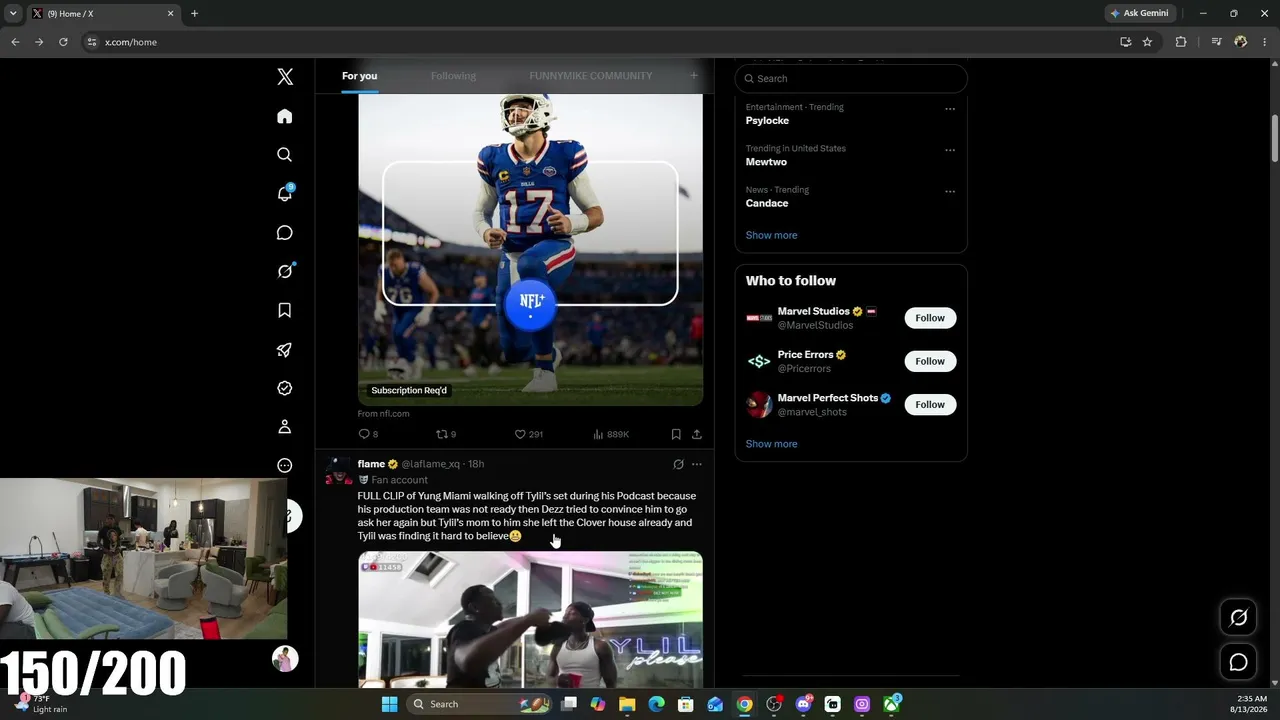Repost the NFL post
The width and height of the screenshot is (1280, 720).
446,434
